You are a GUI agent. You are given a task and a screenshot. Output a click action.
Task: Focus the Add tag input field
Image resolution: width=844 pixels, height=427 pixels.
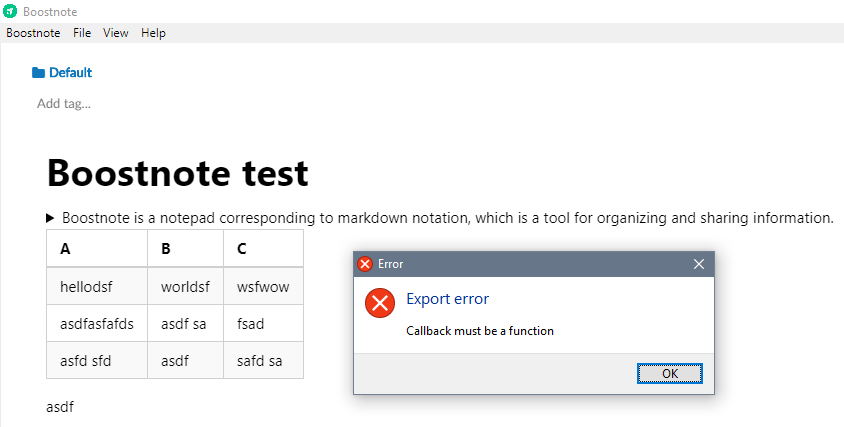tap(64, 103)
